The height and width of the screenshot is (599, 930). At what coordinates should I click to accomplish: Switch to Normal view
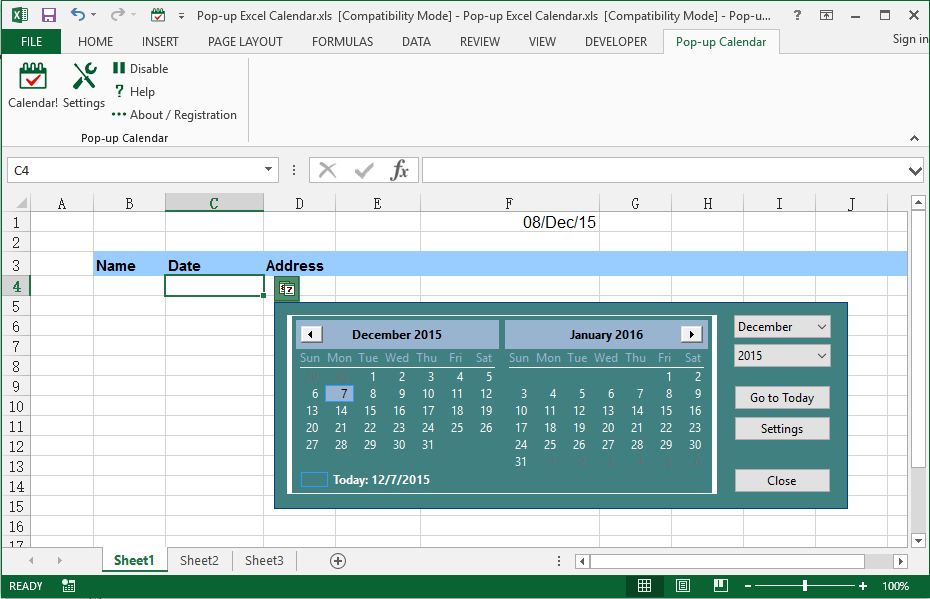tap(645, 586)
